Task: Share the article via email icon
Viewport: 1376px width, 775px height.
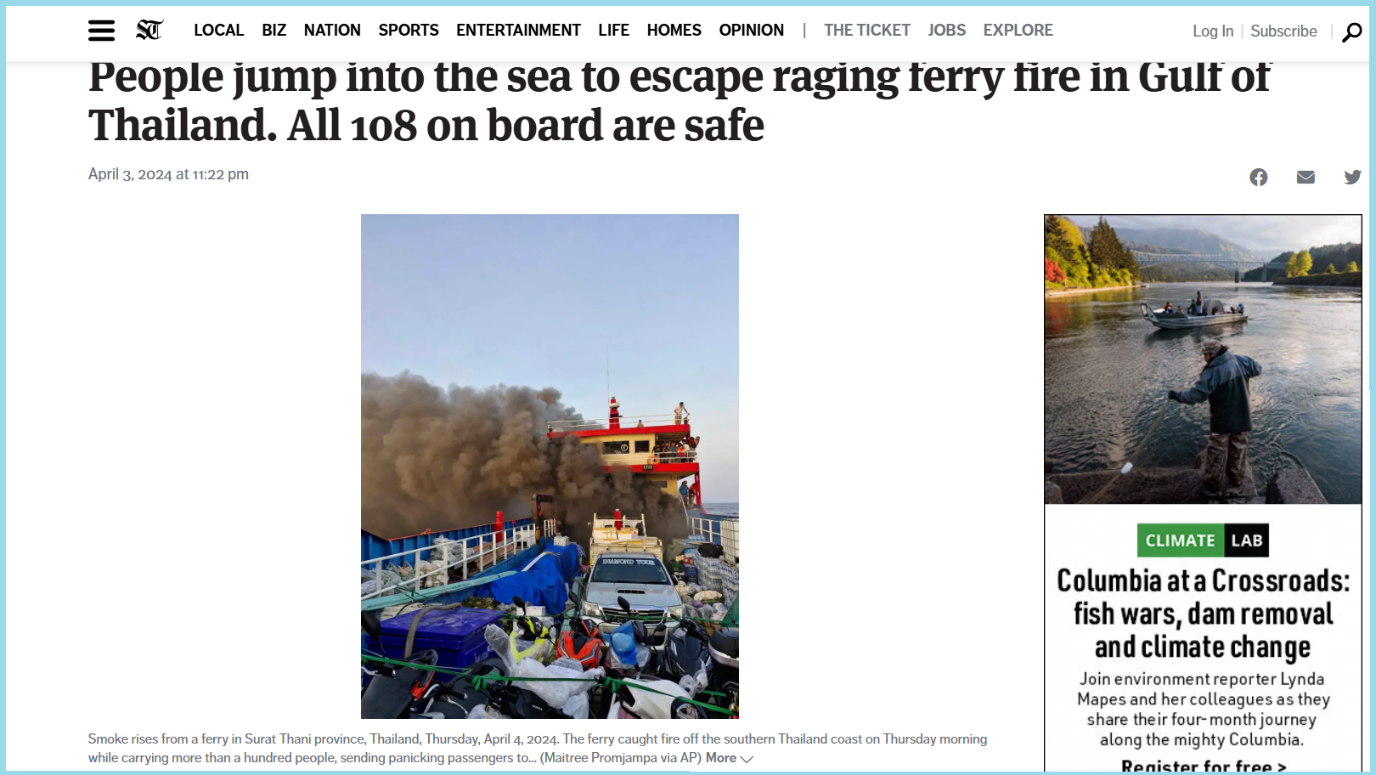Action: (1305, 177)
